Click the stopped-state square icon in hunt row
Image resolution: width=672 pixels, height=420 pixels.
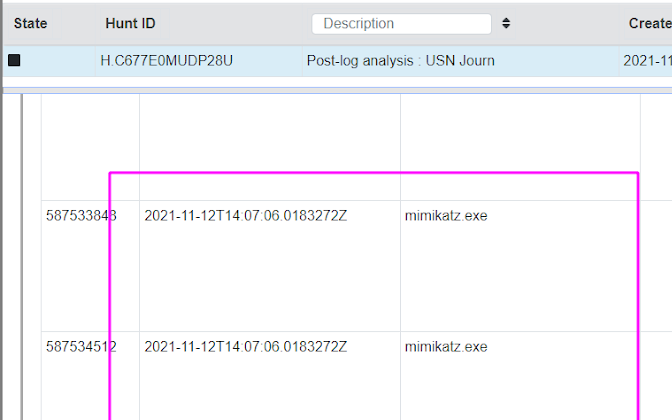[x=14, y=61]
